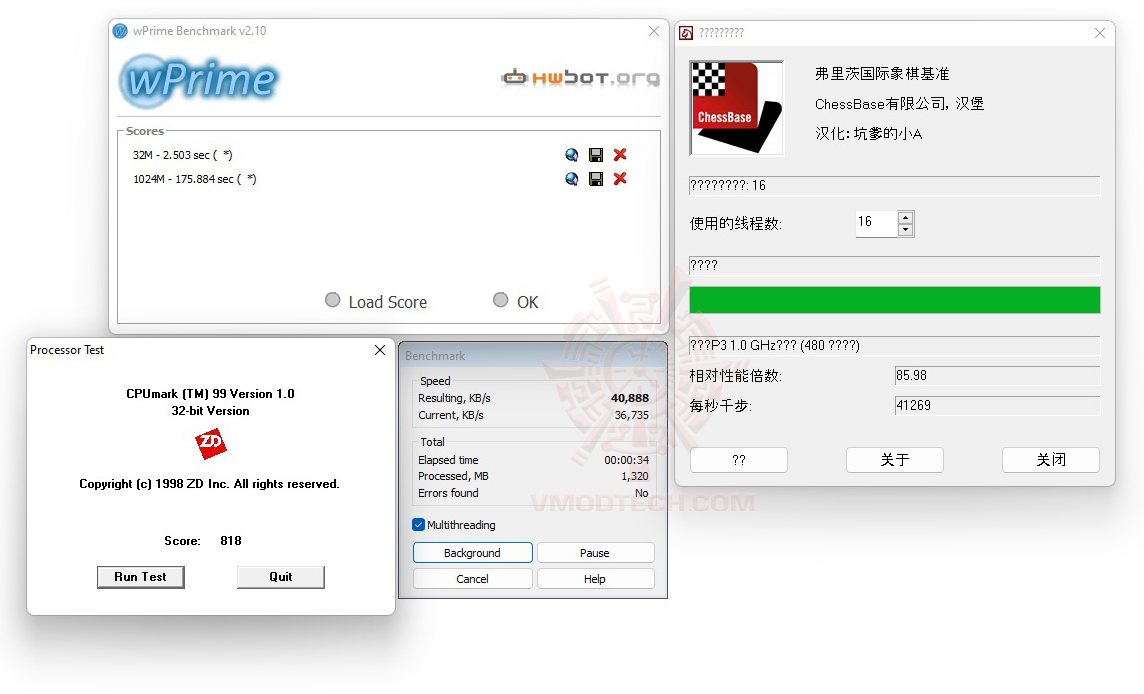The image size is (1144, 694).
Task: Close the Processor Test window
Action: tap(380, 350)
